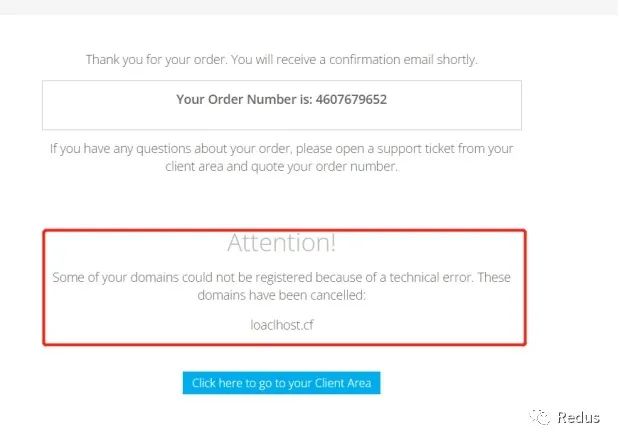Click "domains have been cancelled:" line
Screen dimensions: 619x442
click(x=283, y=294)
